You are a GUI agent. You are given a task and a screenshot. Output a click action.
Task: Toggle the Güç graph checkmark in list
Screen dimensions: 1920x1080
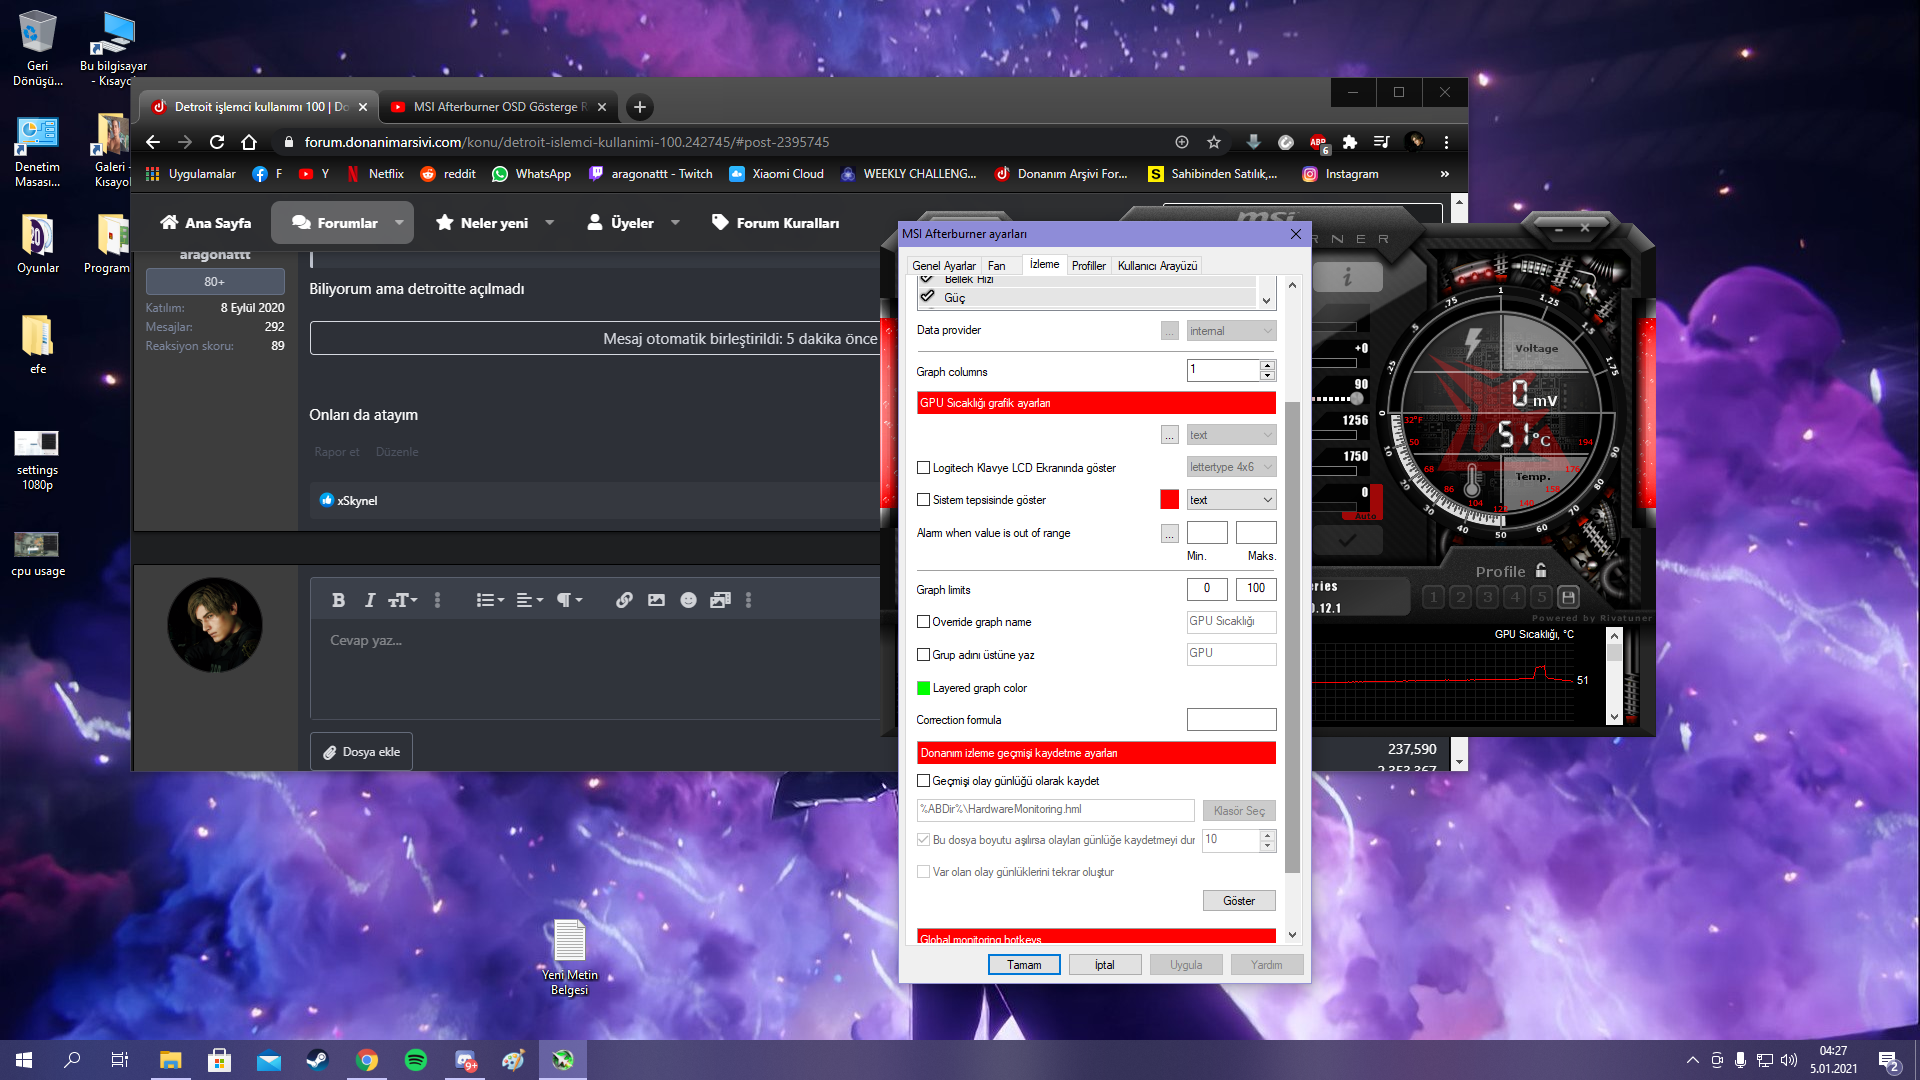927,297
